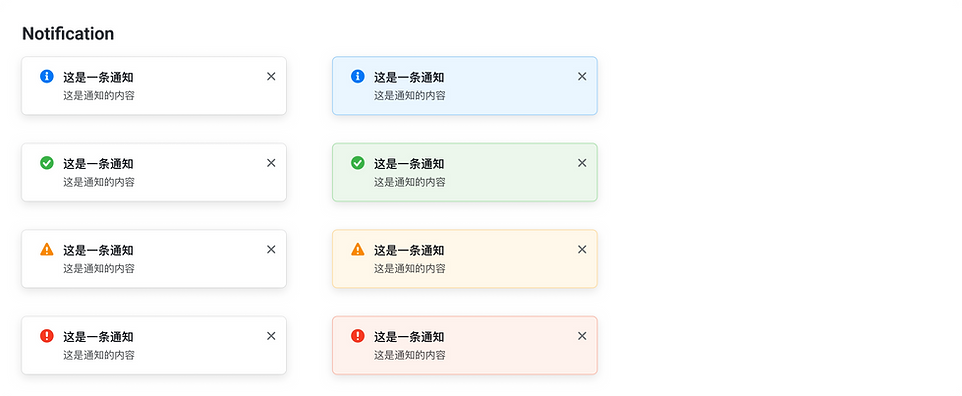Click the warning icon in orange-tinted notification

tap(358, 249)
